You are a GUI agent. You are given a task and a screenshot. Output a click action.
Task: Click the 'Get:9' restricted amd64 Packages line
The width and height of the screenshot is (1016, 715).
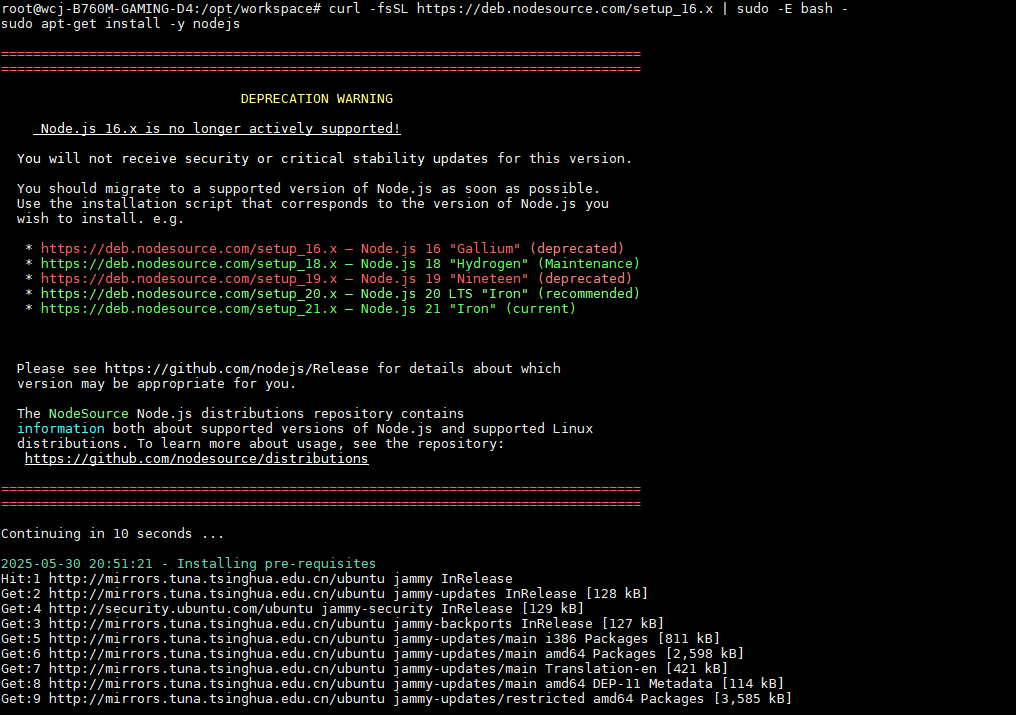point(396,698)
